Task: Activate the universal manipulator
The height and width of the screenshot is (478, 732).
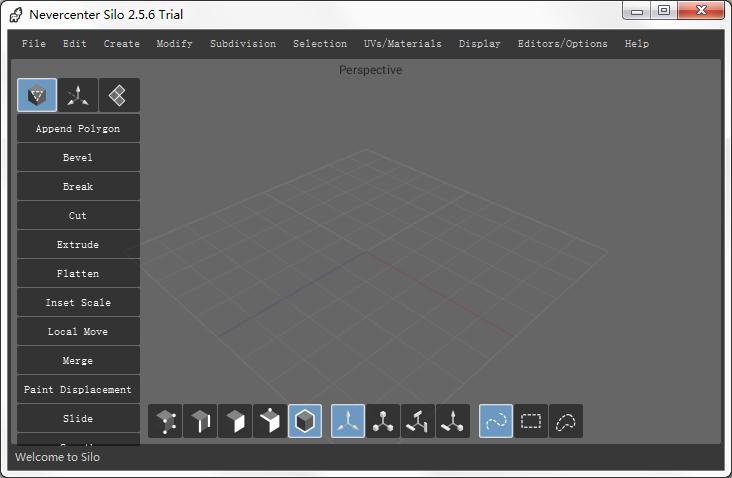Action: [x=453, y=421]
